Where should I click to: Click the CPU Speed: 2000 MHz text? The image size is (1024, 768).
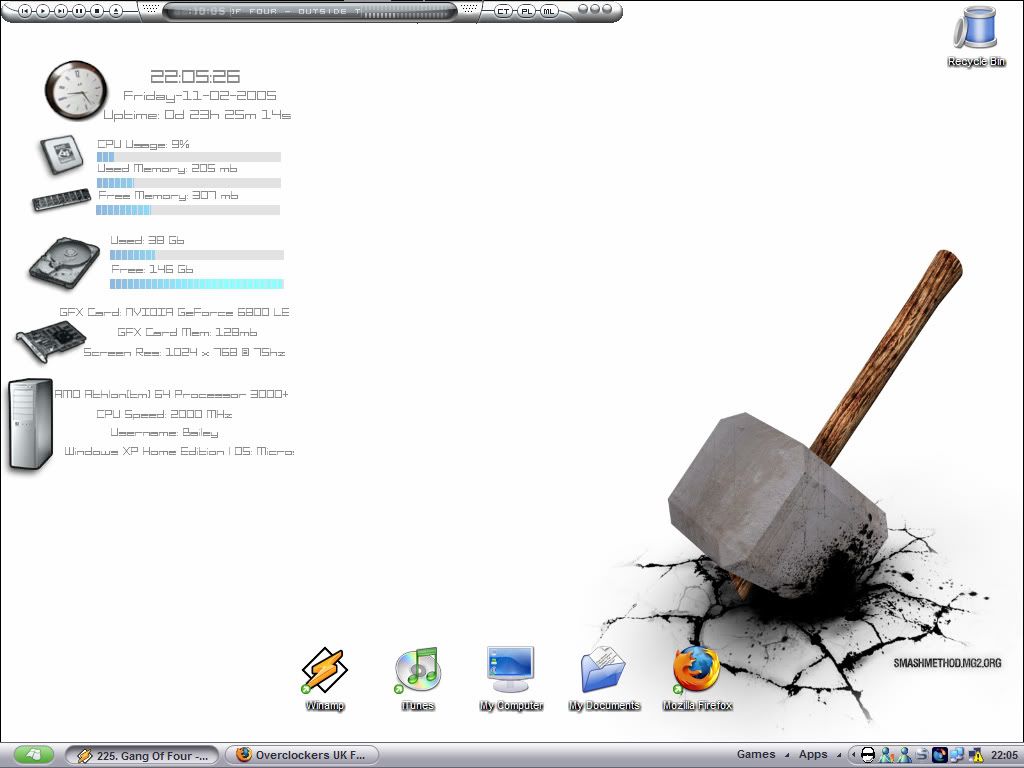point(165,414)
